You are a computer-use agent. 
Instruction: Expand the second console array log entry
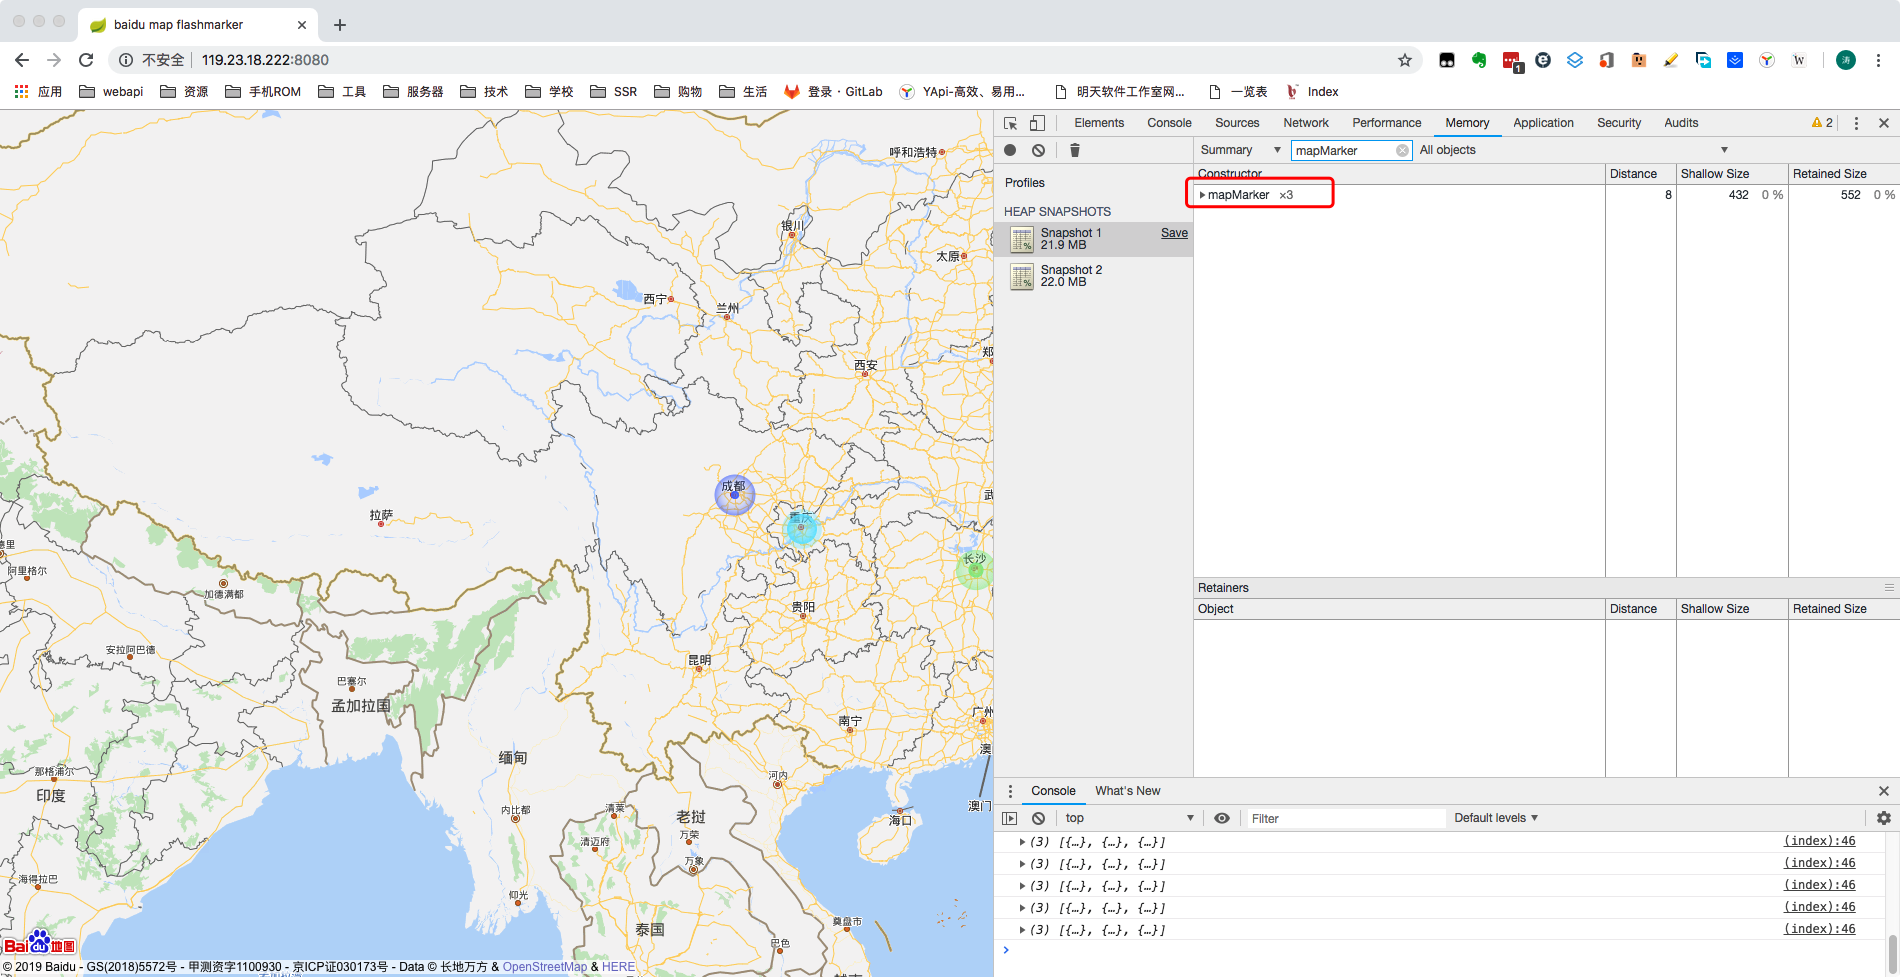(x=1022, y=864)
